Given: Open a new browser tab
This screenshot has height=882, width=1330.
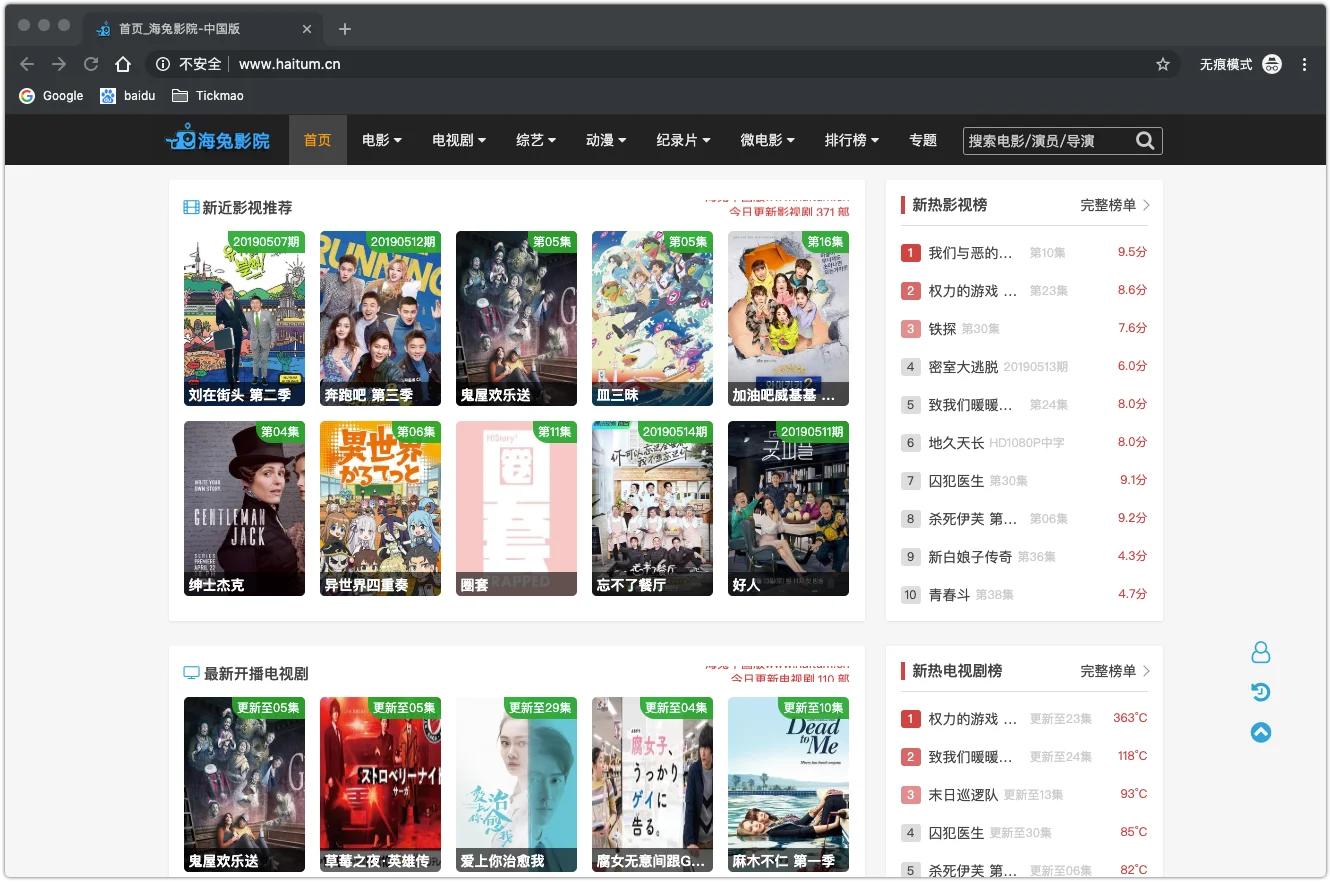Looking at the screenshot, I should [x=345, y=29].
